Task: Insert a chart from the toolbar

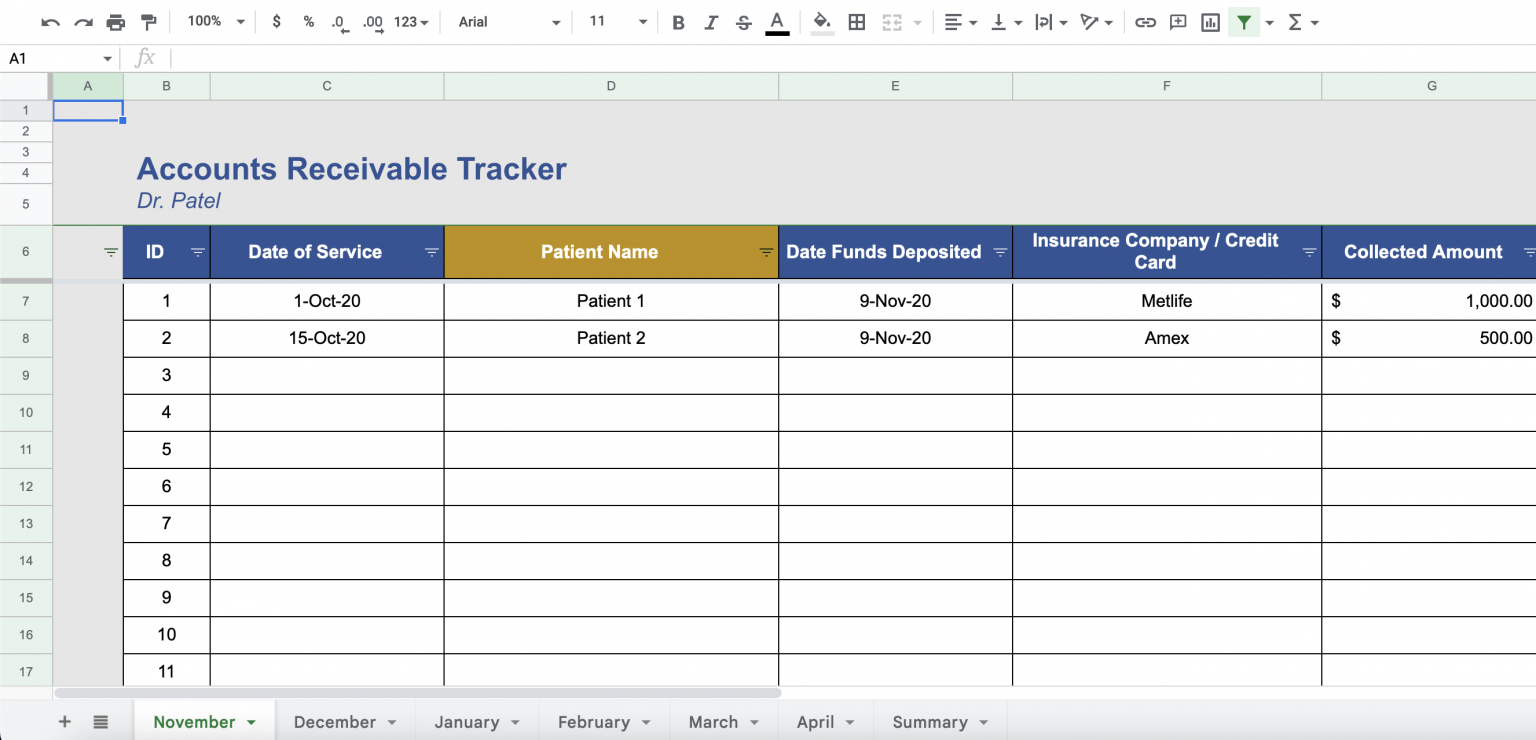Action: (x=1210, y=21)
